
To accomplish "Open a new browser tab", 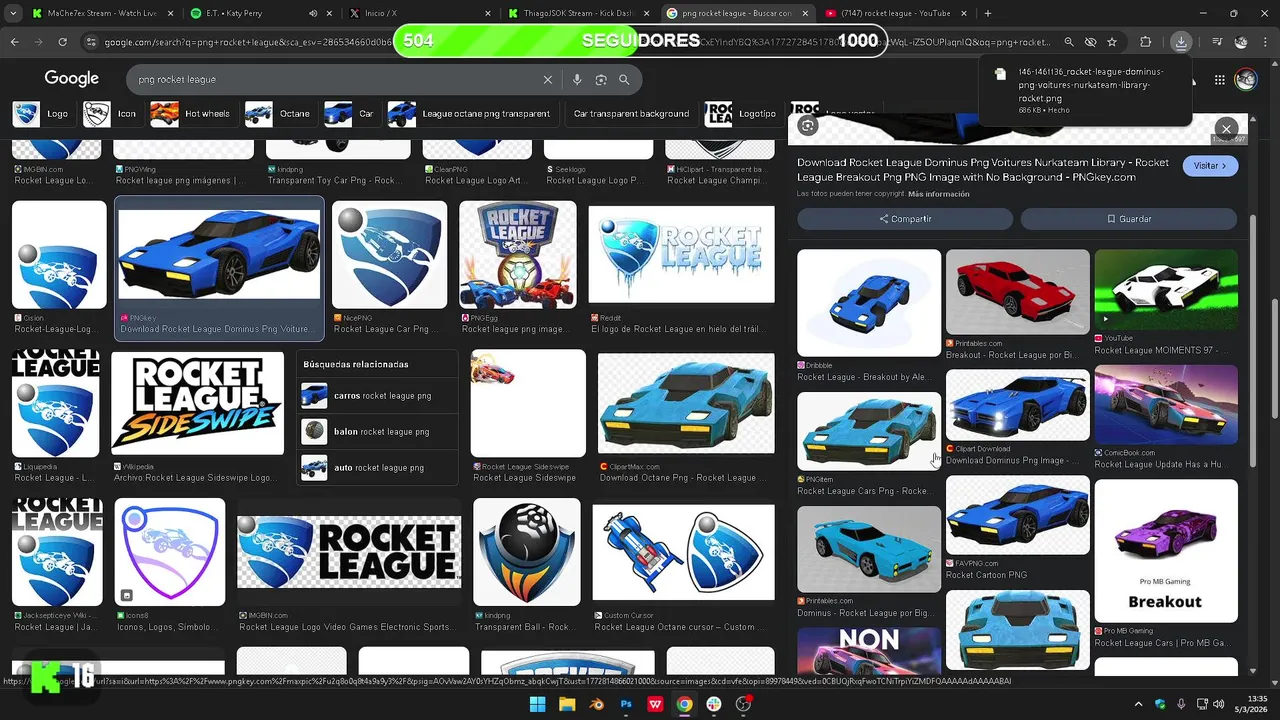I will pos(988,13).
